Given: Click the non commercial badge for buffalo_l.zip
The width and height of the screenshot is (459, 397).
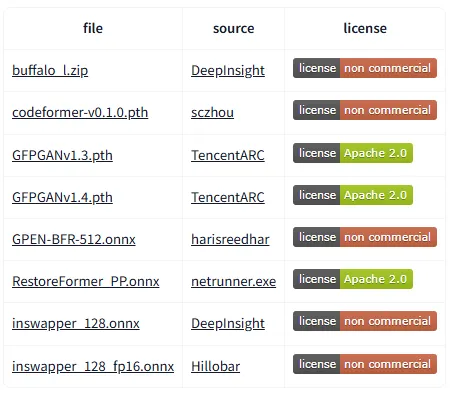Looking at the screenshot, I should (x=365, y=68).
